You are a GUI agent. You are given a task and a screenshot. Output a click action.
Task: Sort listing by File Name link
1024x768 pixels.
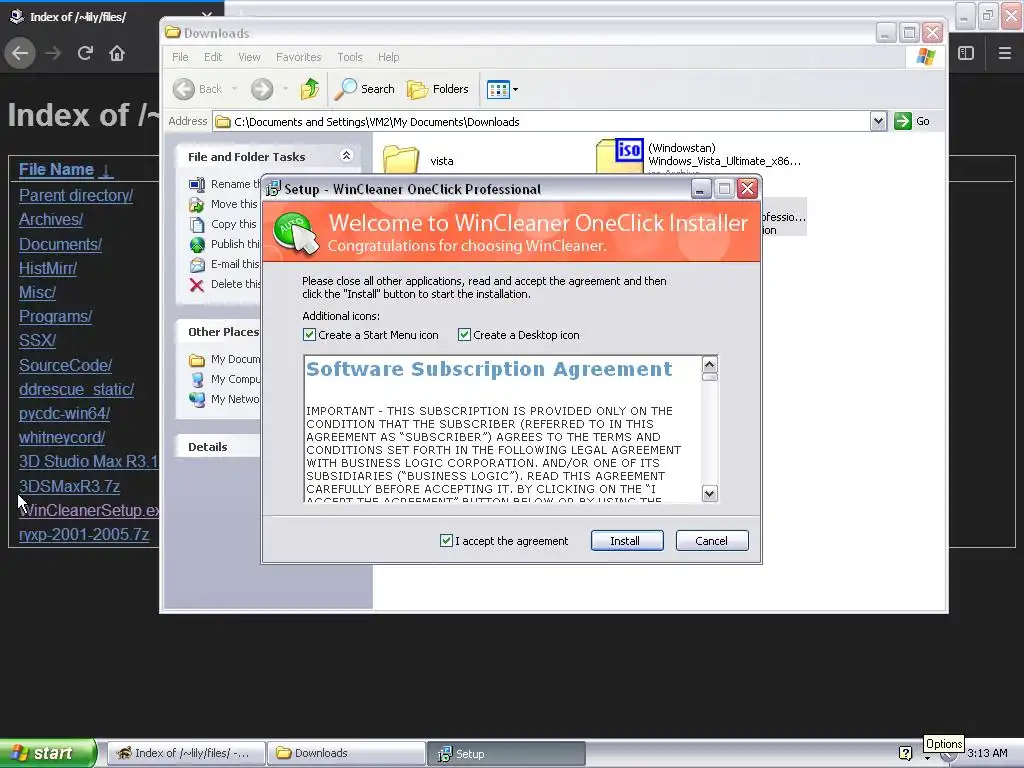56,170
